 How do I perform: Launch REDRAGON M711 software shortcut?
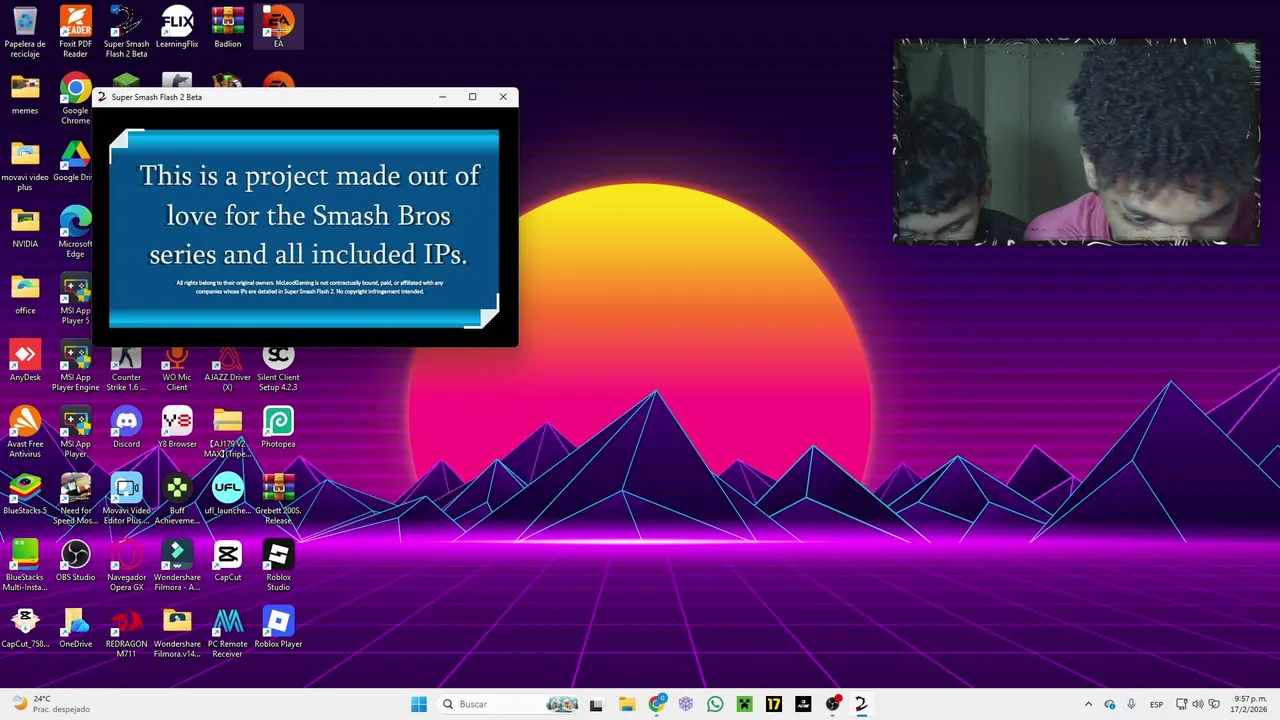coord(126,633)
